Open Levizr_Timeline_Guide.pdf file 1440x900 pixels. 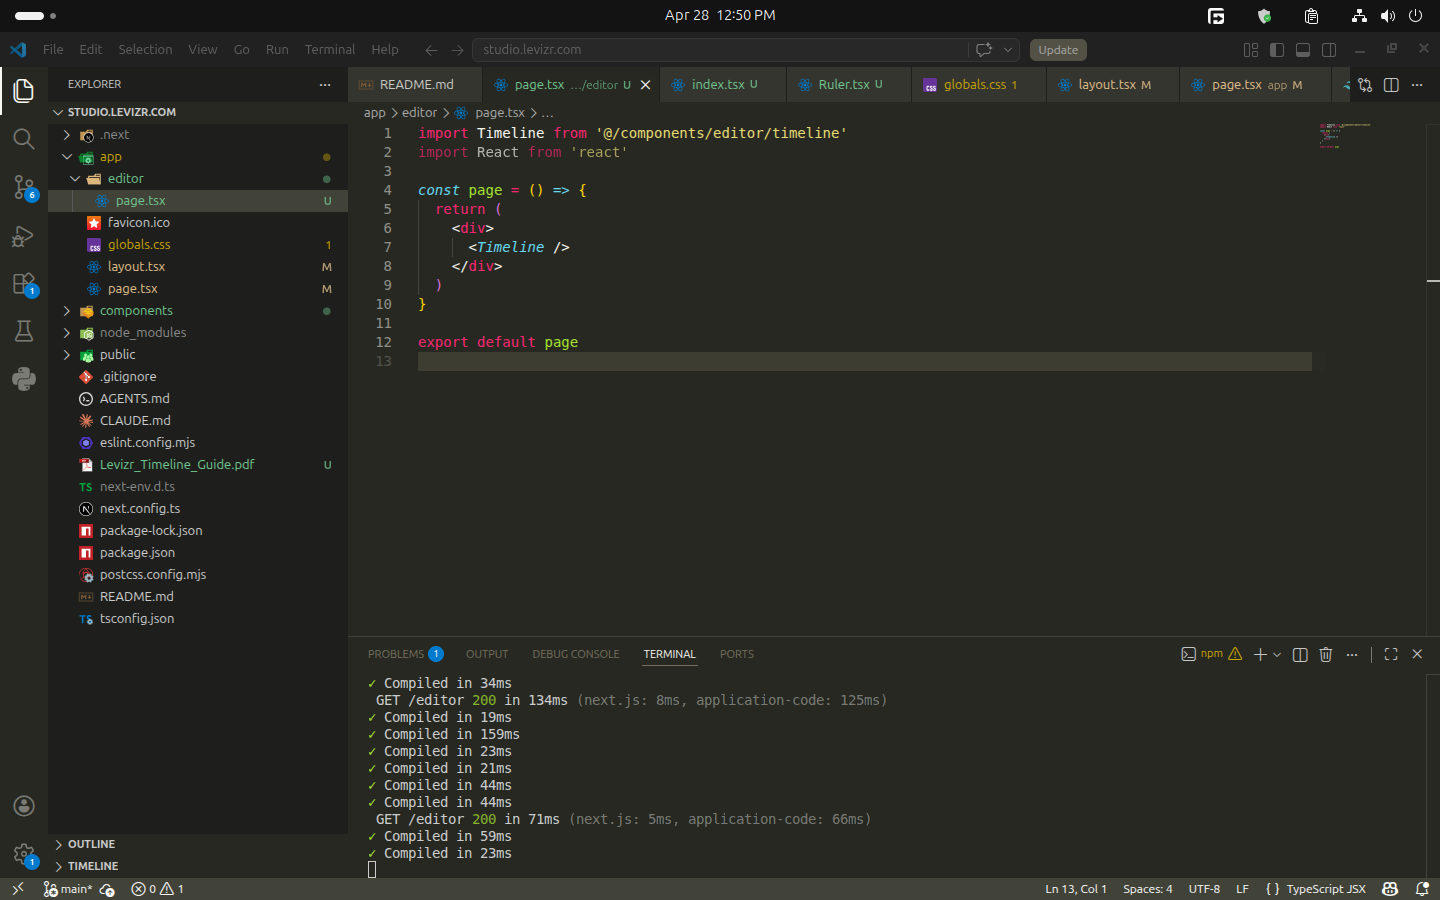pyautogui.click(x=198, y=465)
